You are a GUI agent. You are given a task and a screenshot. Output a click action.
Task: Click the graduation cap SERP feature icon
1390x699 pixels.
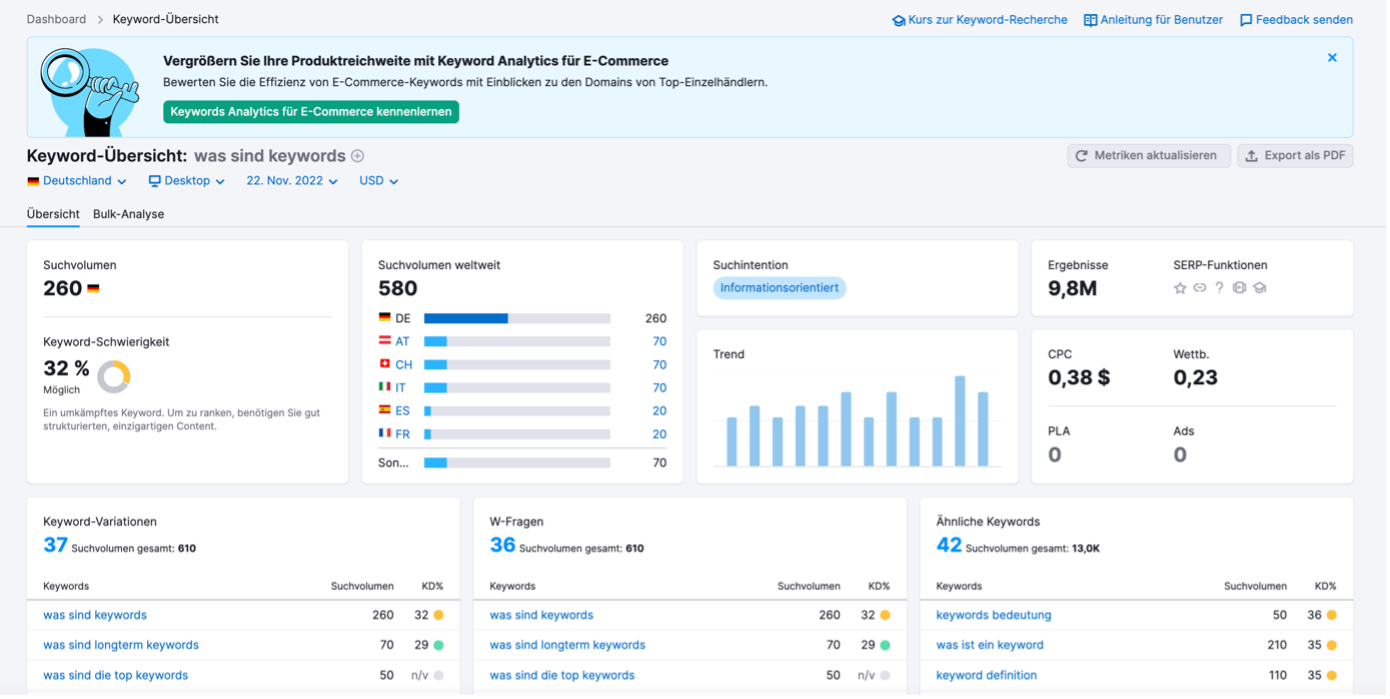click(x=1259, y=288)
